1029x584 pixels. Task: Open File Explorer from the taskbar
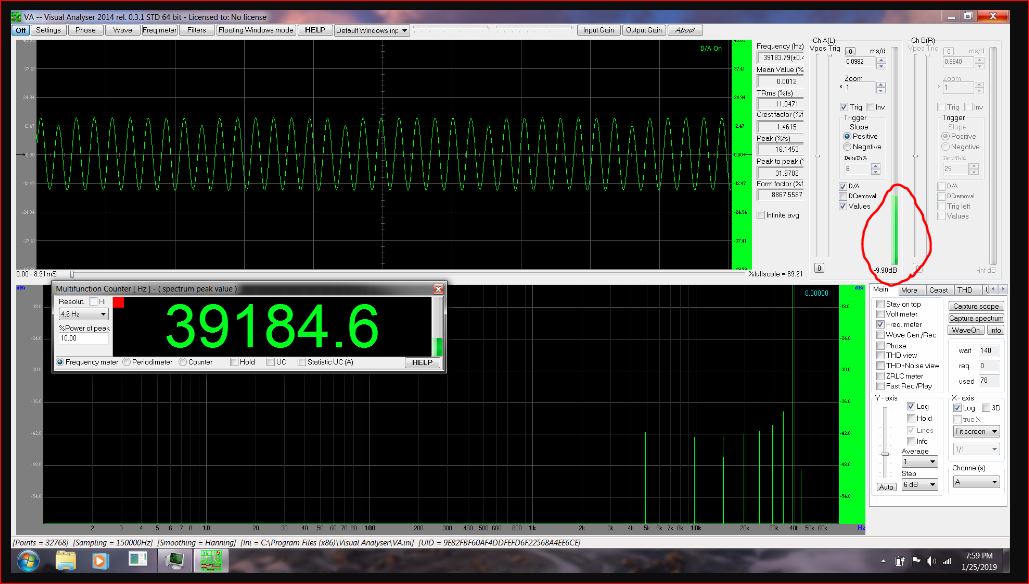coord(66,562)
